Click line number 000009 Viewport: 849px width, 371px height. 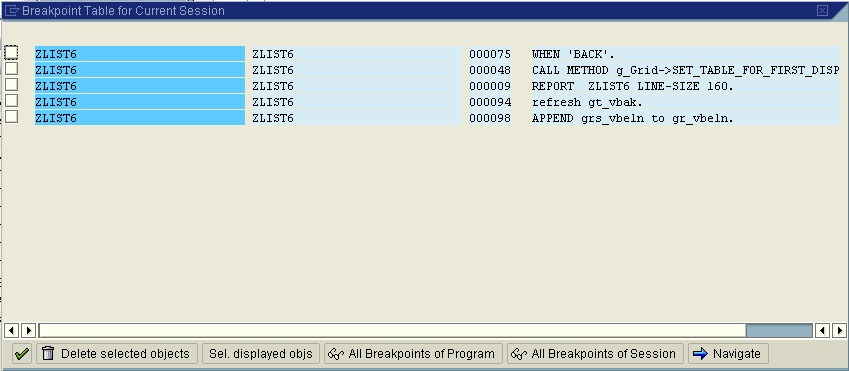tap(490, 86)
